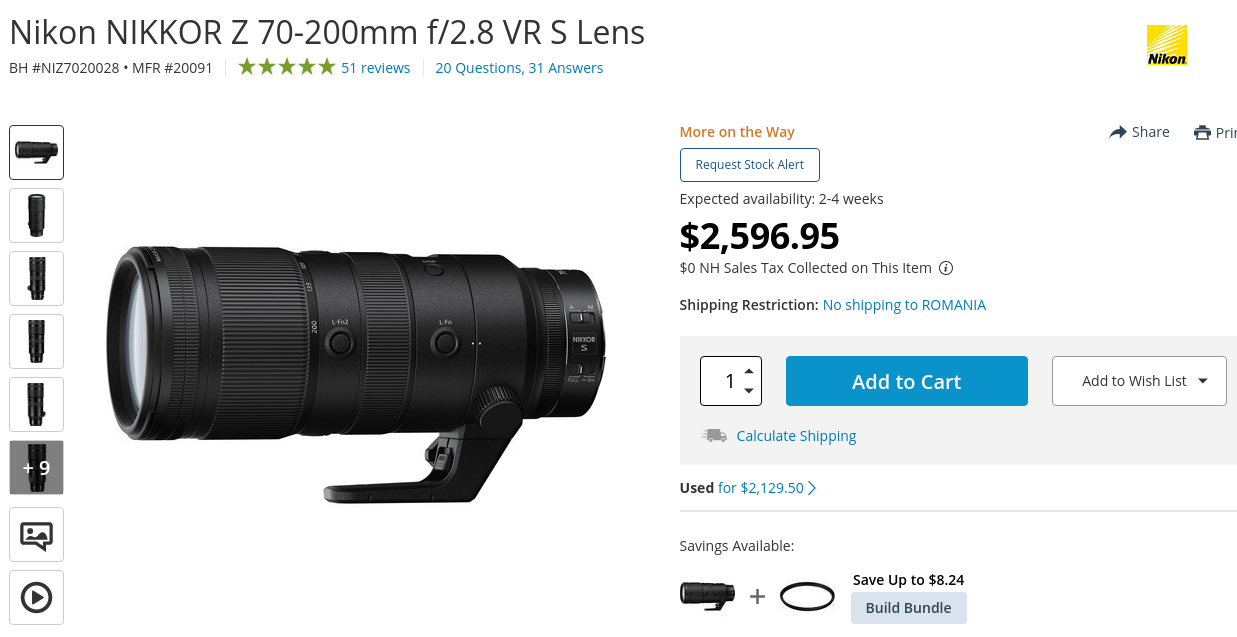Expand the used price offer chevron

(812, 488)
